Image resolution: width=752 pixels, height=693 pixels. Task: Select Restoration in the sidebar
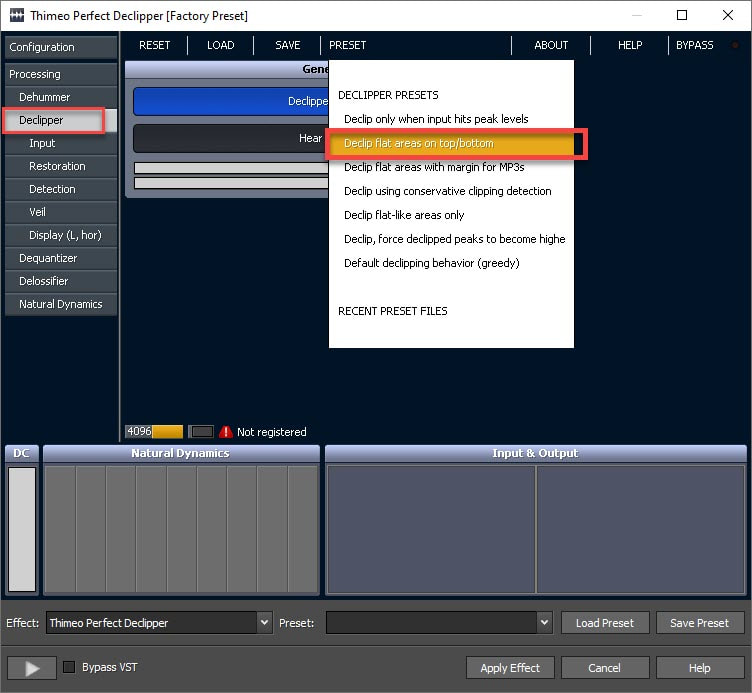point(61,166)
